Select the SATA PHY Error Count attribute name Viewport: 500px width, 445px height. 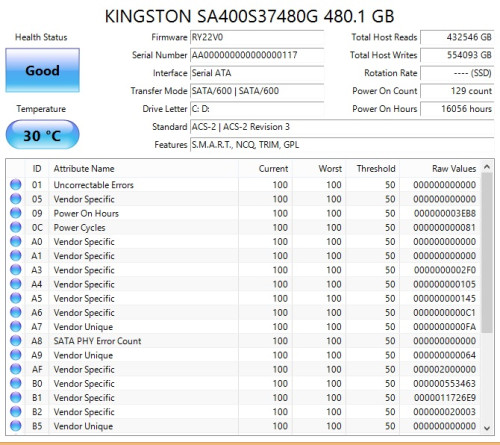click(97, 341)
